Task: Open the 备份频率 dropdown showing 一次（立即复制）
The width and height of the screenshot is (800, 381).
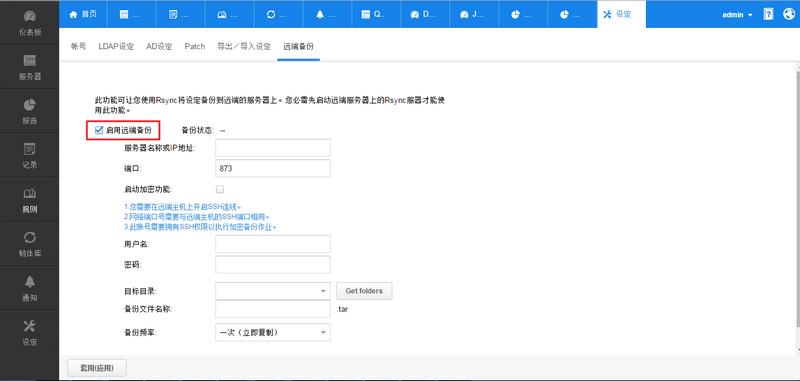Action: (273, 333)
